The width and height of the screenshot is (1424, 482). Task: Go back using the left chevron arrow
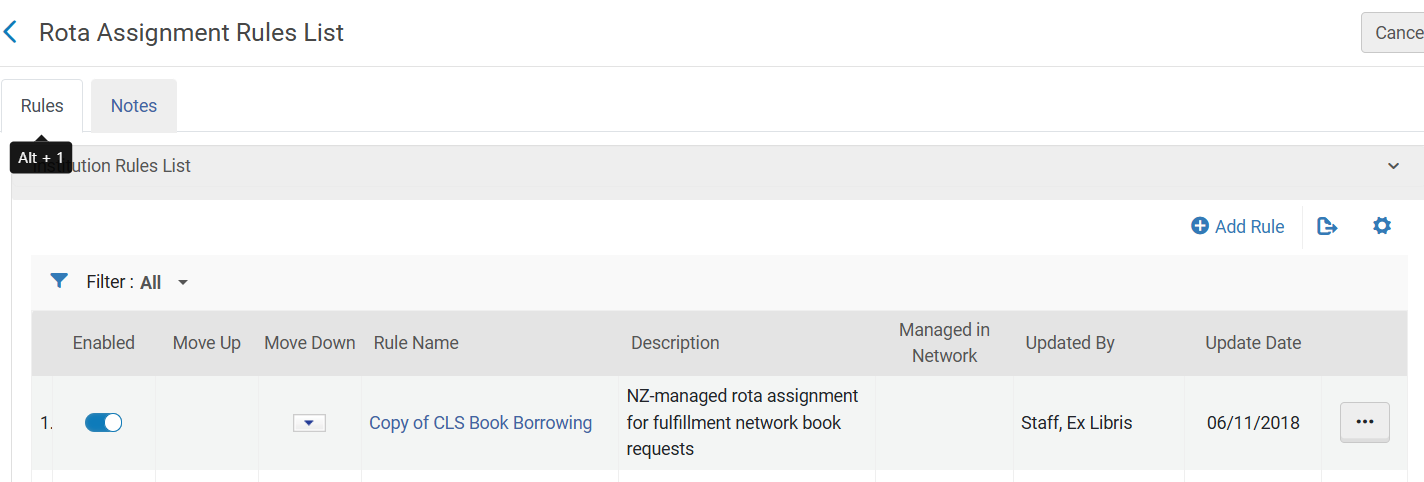[x=11, y=33]
